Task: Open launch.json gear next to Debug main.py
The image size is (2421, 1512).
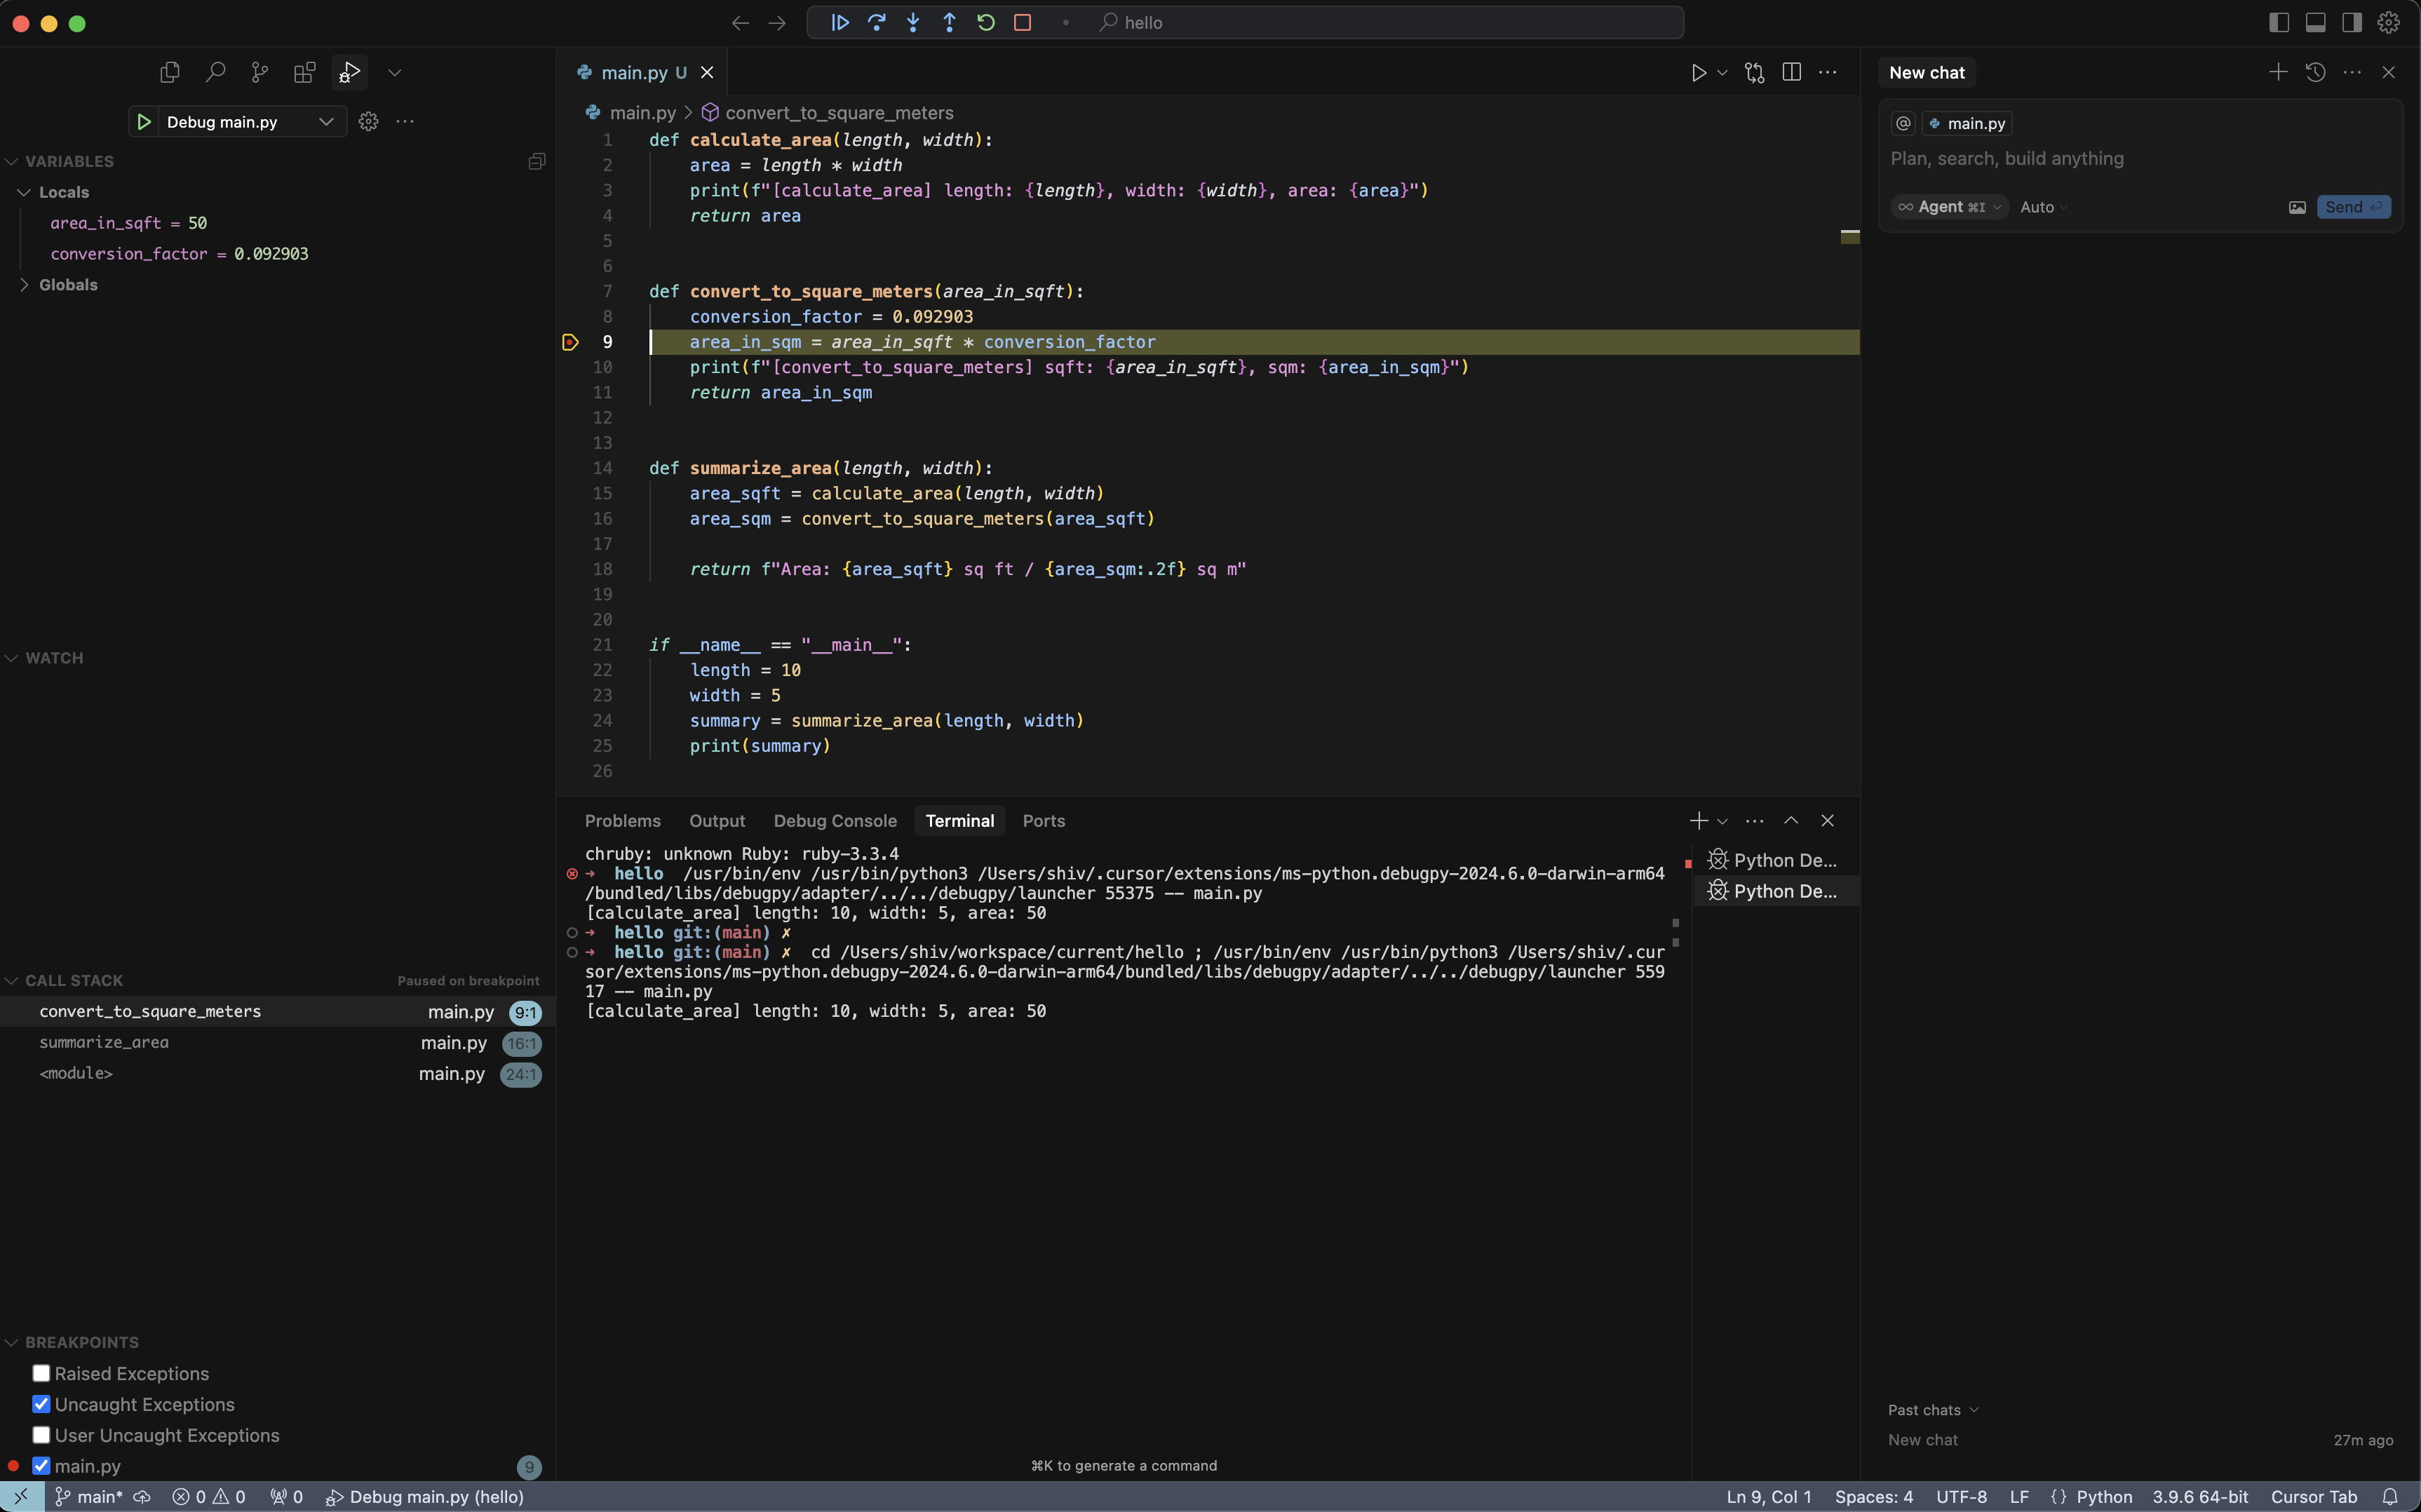Action: pyautogui.click(x=368, y=122)
